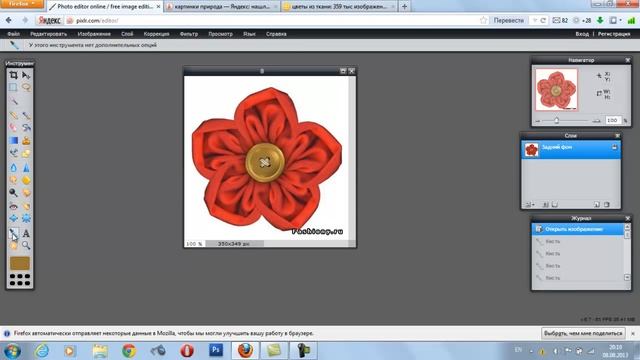Select the Sponge tool
Viewport: 640px width, 360px height.
(x=26, y=180)
